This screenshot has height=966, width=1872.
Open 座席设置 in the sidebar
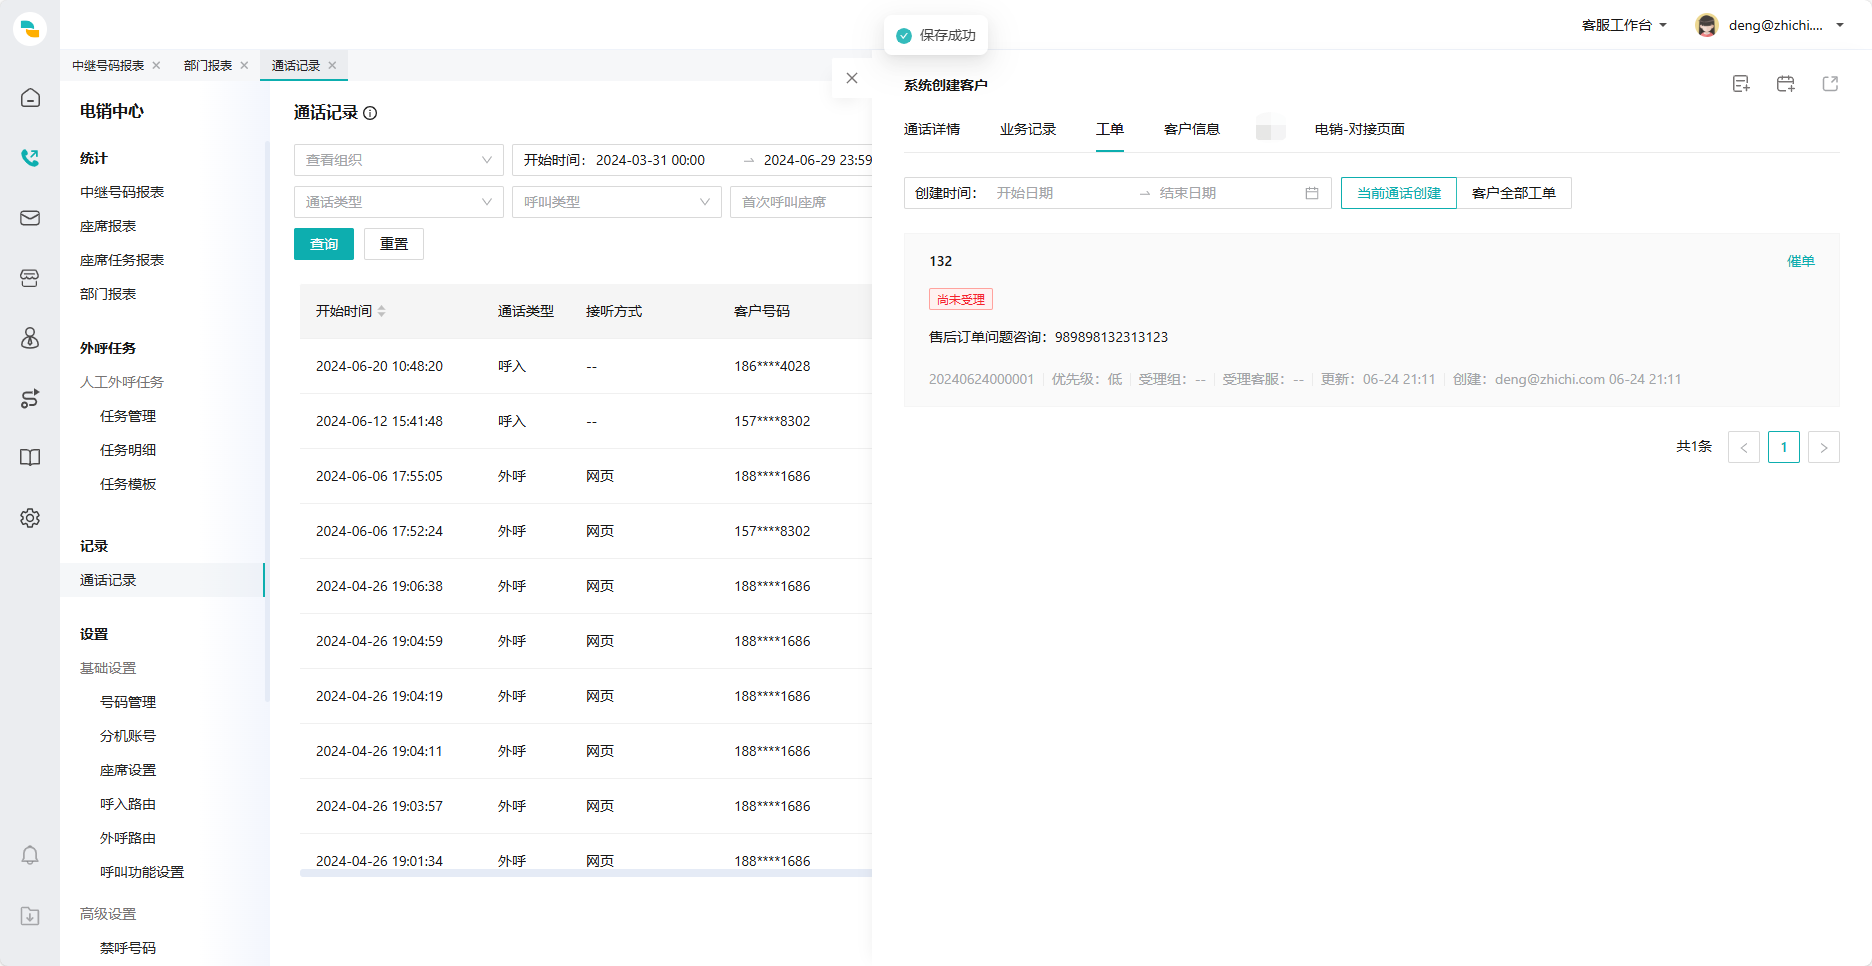128,770
